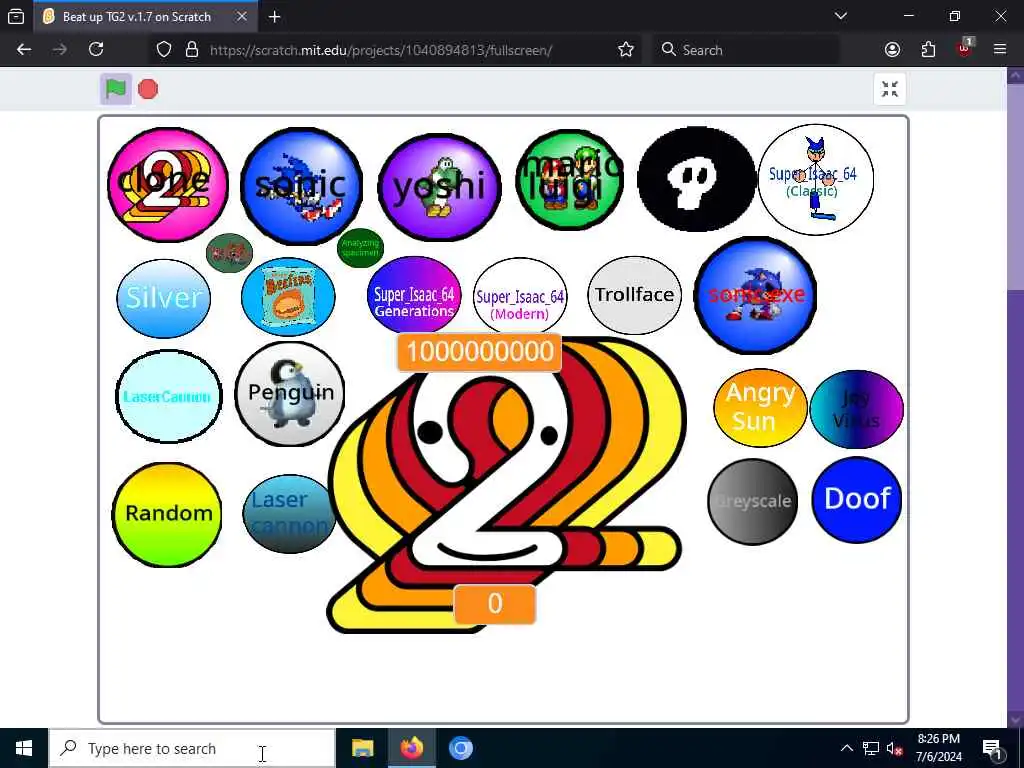The height and width of the screenshot is (768, 1024).
Task: Click the small red-patterned green bubble
Action: (229, 252)
